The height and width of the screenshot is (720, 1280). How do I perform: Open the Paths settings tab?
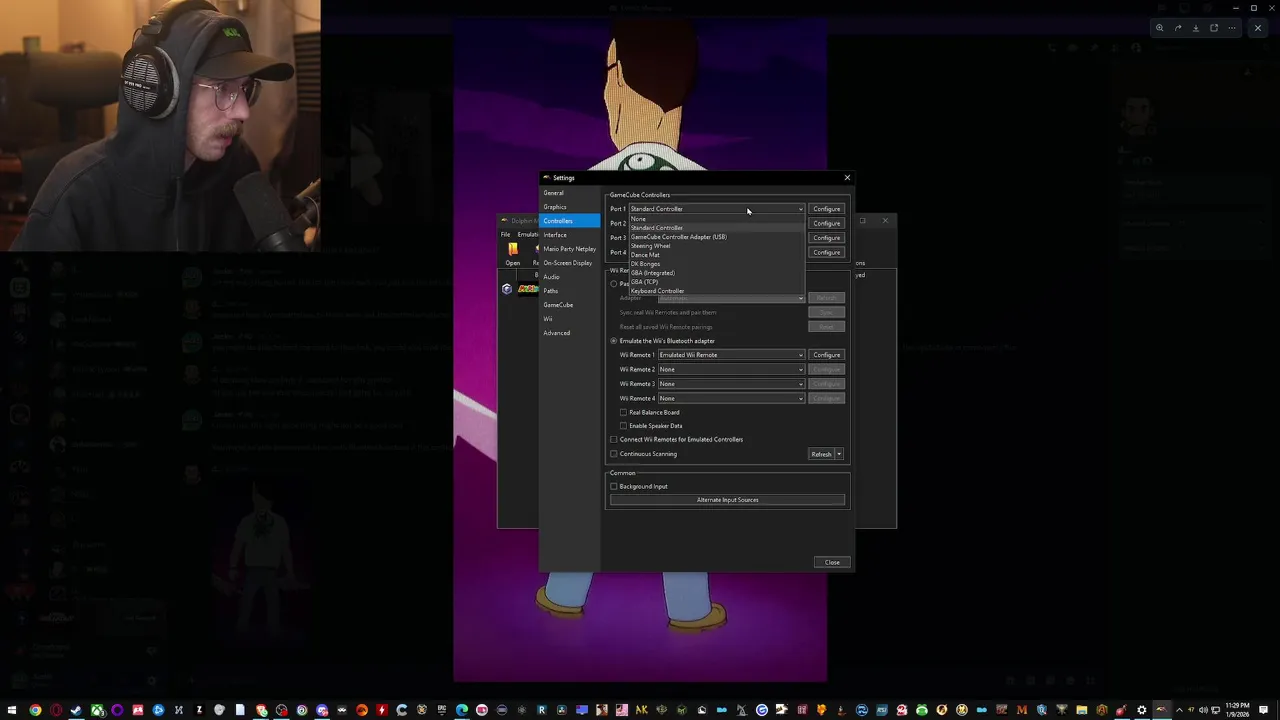click(569, 291)
